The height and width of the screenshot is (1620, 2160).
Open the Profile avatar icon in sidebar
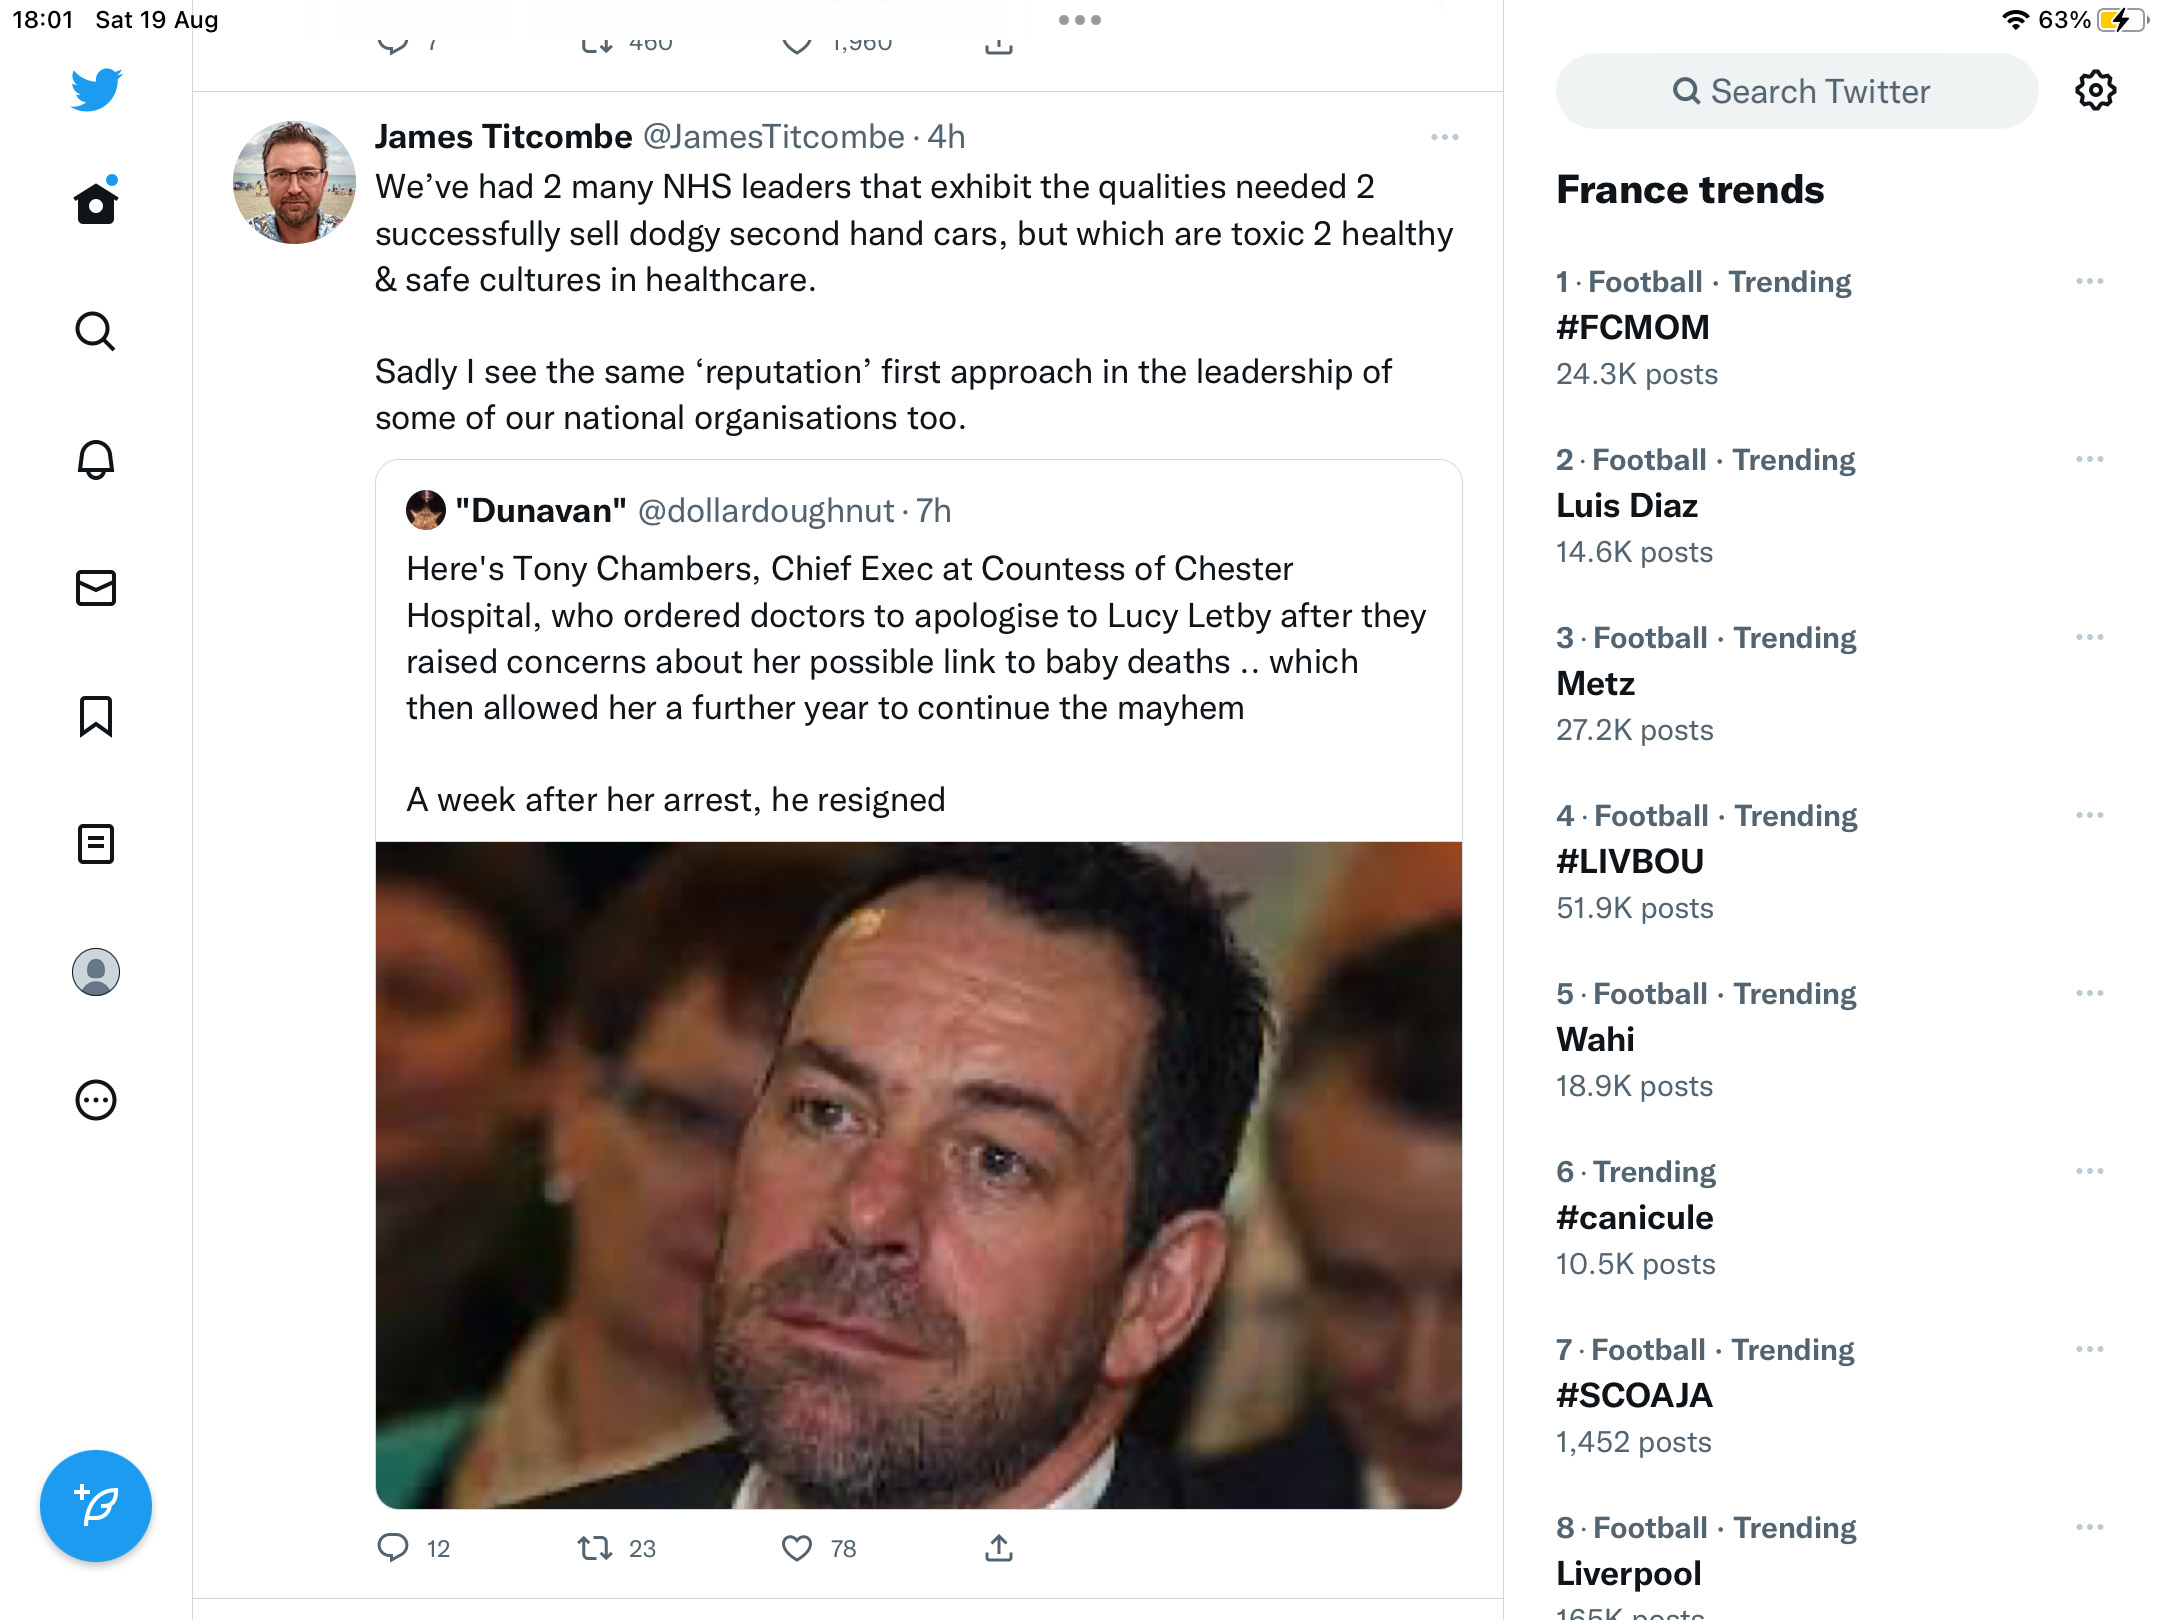point(96,972)
